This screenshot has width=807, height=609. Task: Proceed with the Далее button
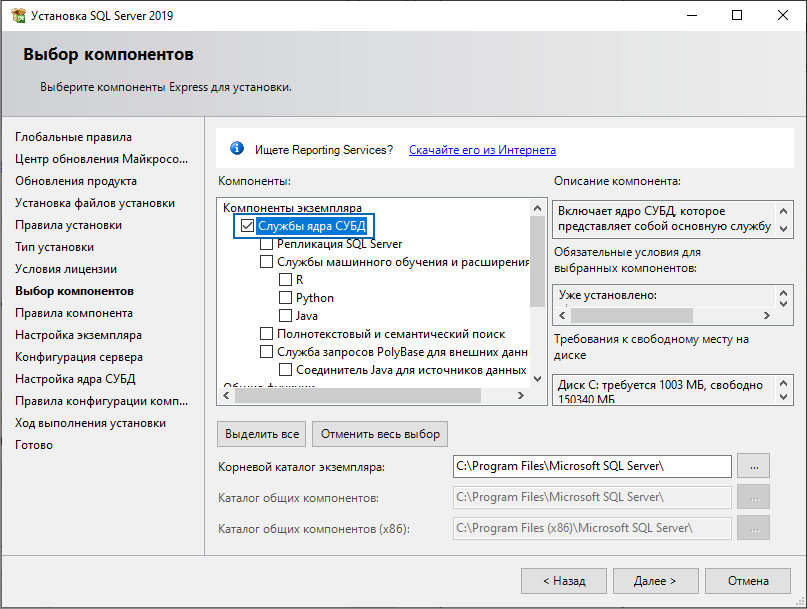pos(655,581)
